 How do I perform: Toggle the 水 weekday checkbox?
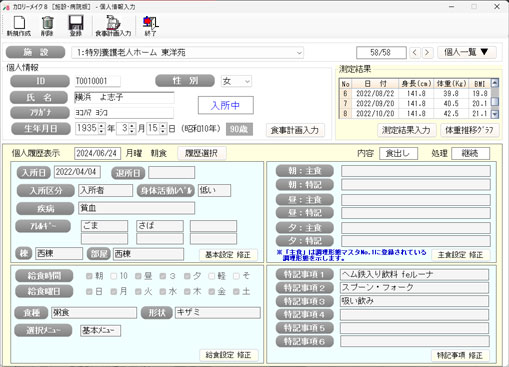tap(163, 292)
